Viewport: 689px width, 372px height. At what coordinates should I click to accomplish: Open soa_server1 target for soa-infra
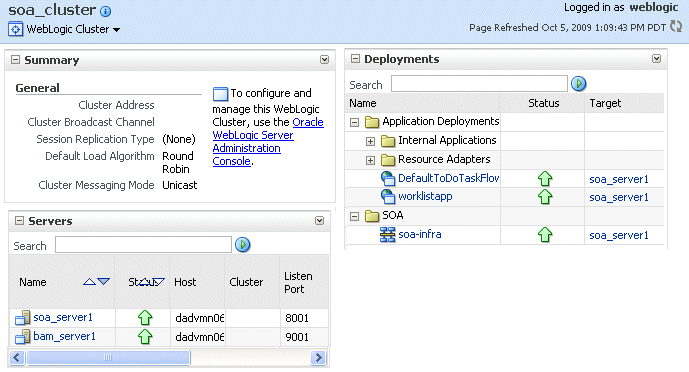pos(619,235)
